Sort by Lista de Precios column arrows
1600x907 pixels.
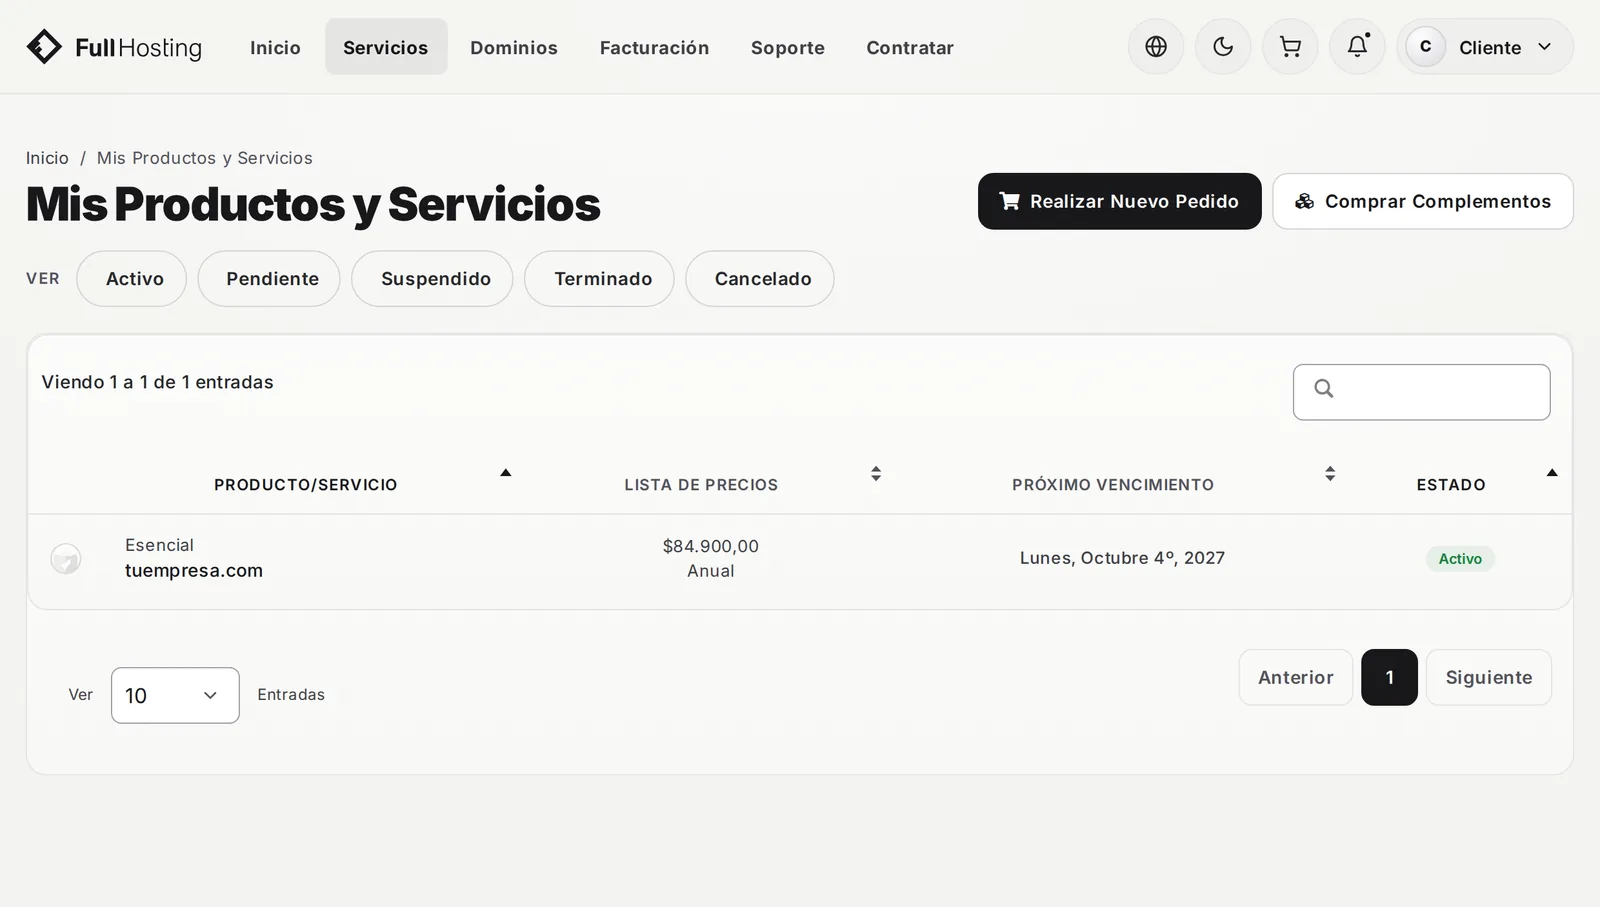(x=876, y=474)
